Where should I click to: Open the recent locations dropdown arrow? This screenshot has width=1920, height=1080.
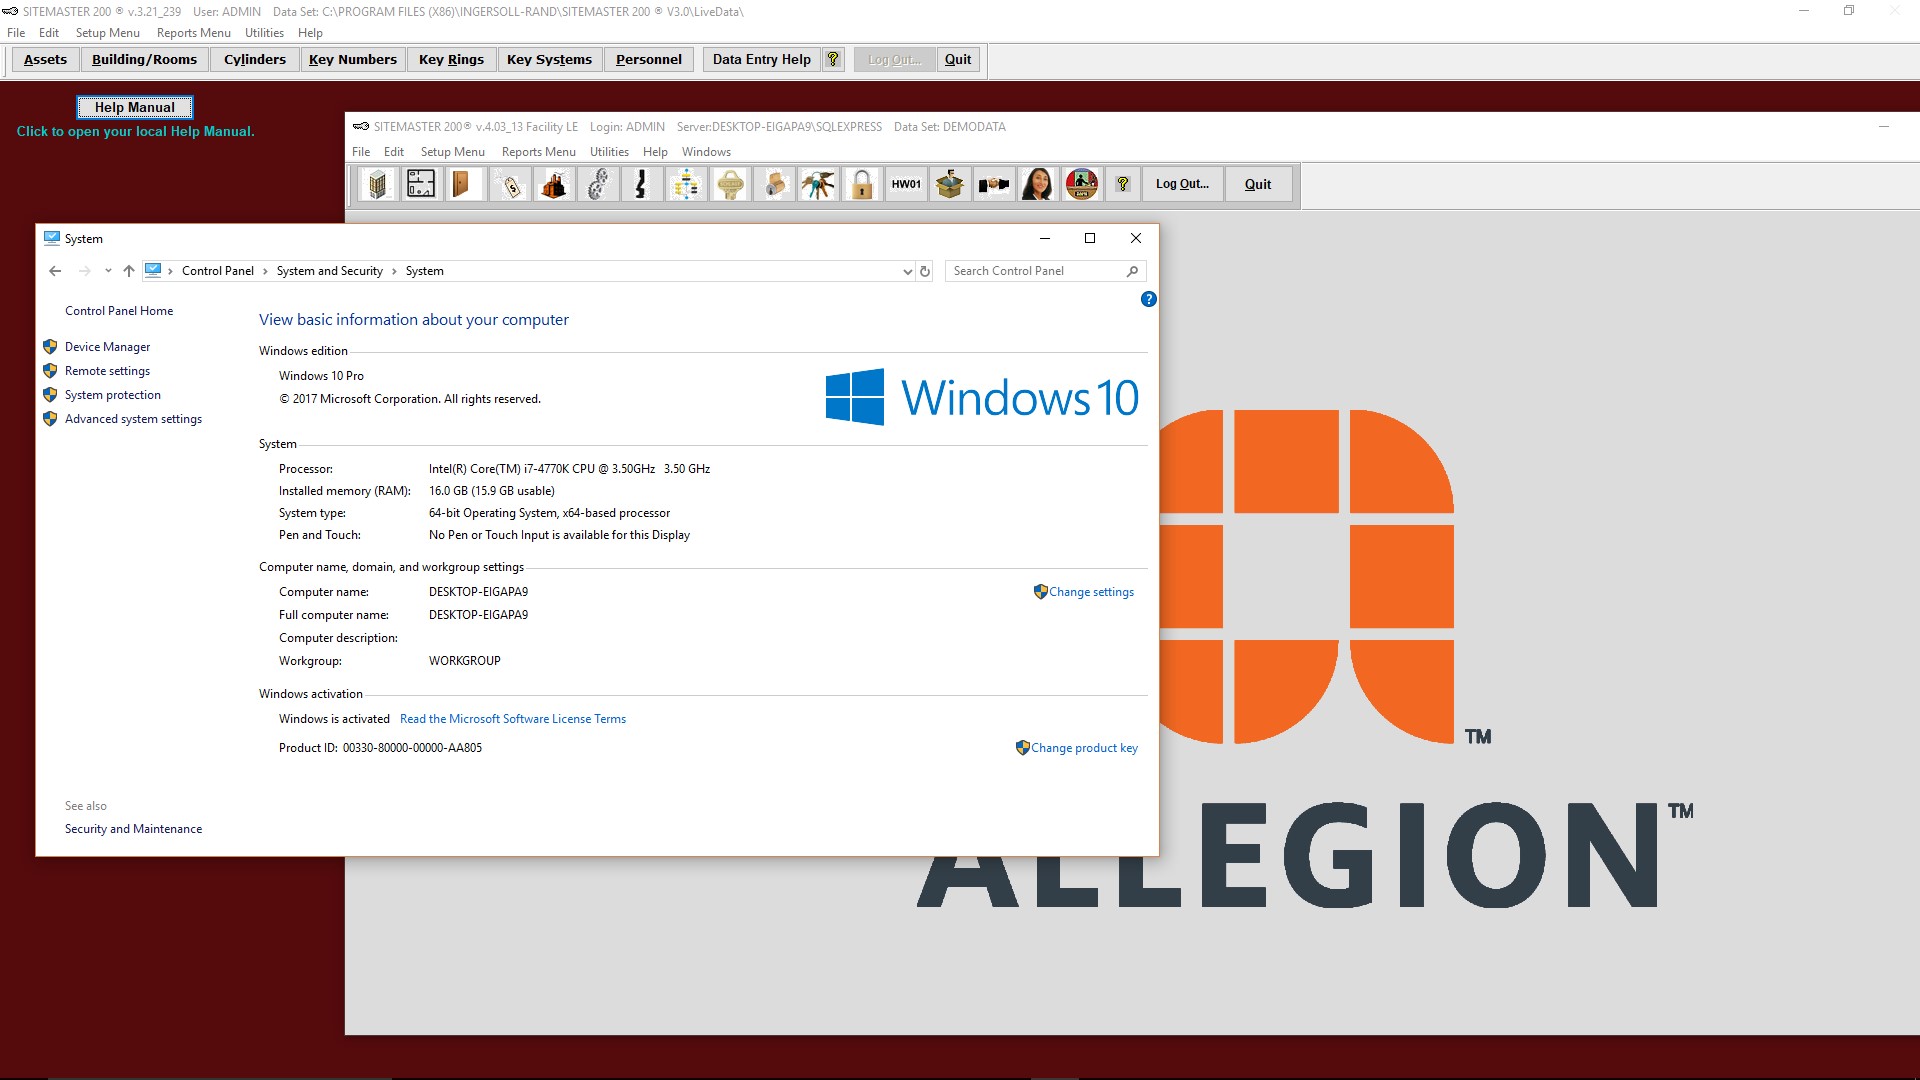tap(108, 271)
